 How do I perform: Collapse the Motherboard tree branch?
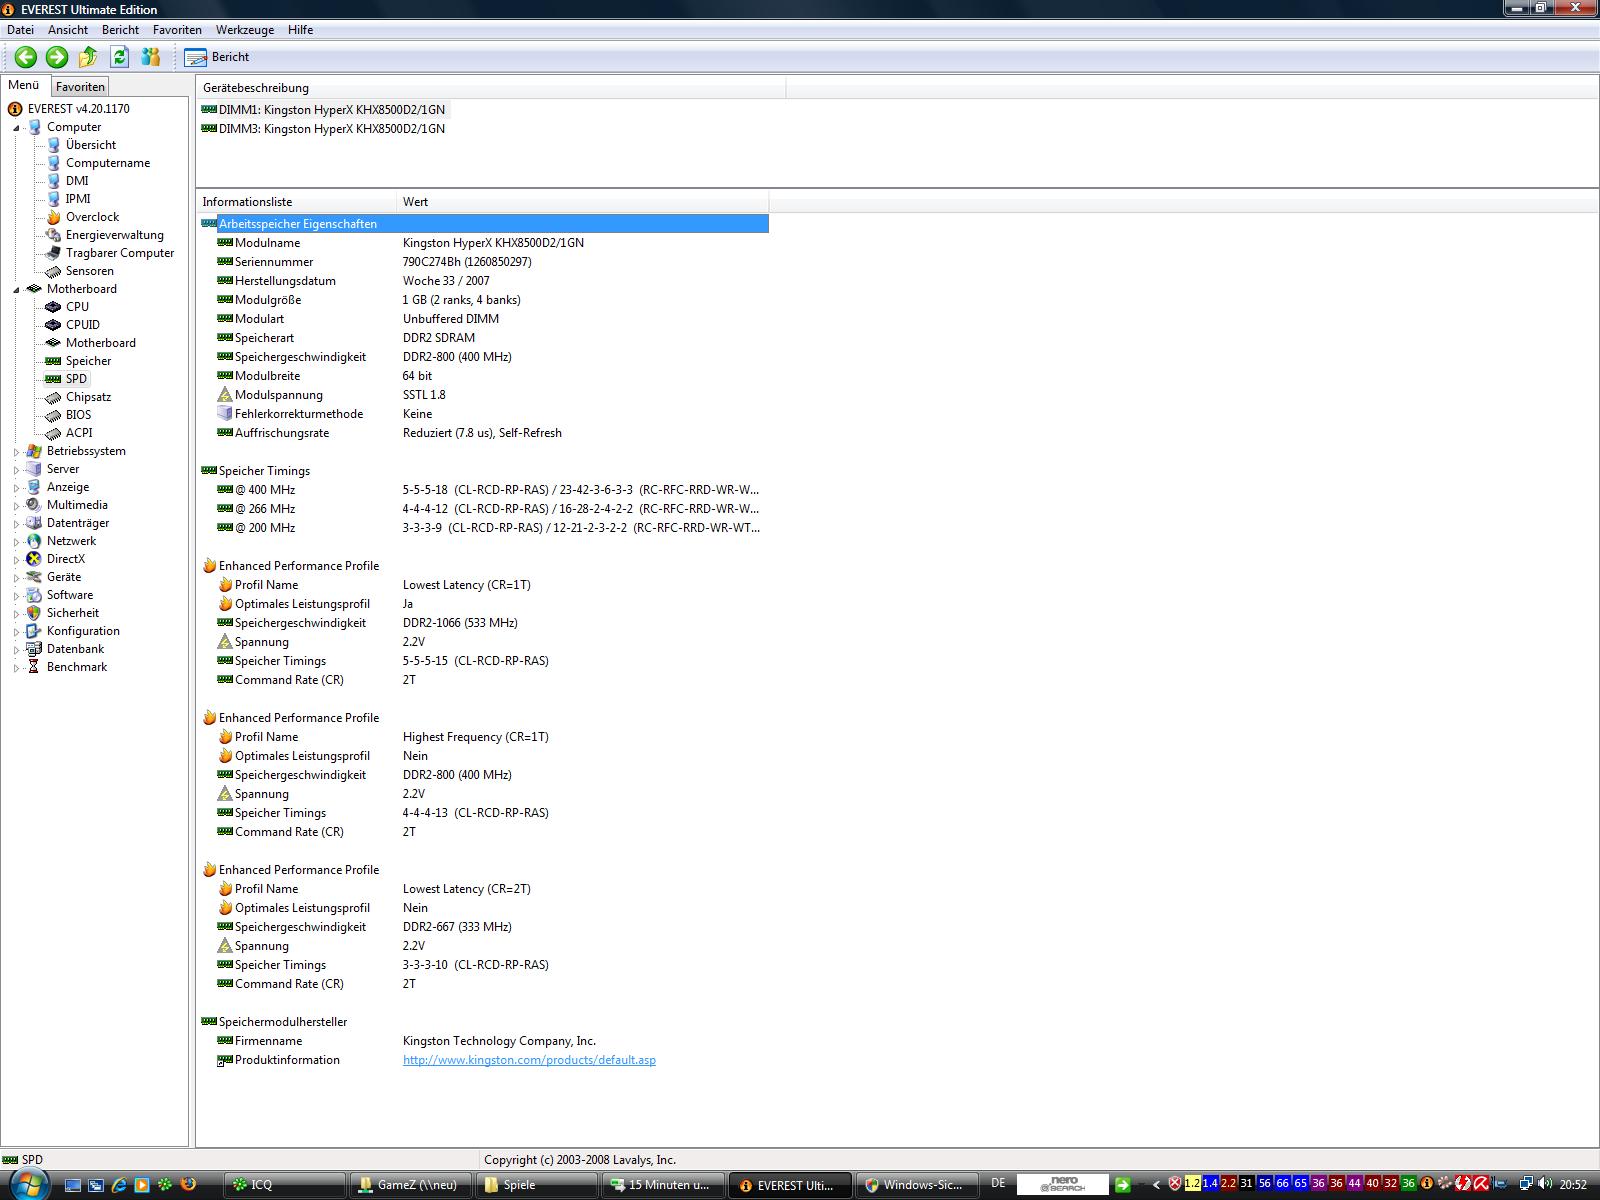click(x=16, y=290)
